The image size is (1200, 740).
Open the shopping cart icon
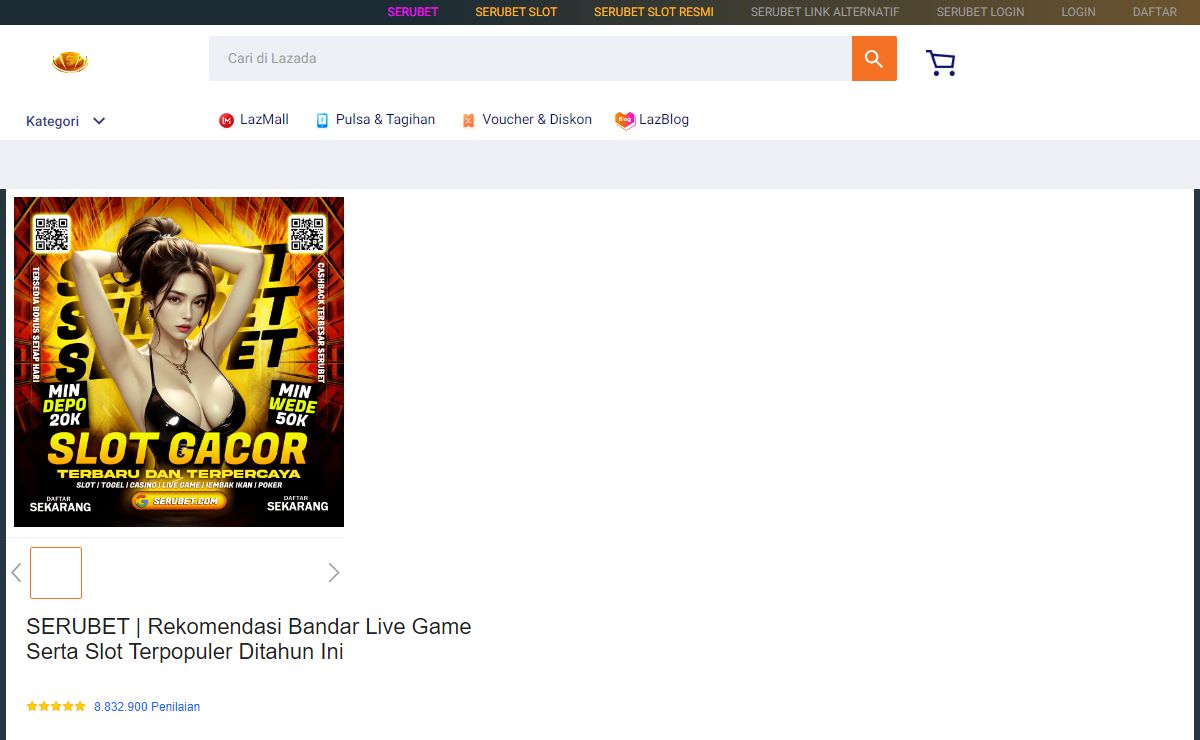pyautogui.click(x=941, y=63)
